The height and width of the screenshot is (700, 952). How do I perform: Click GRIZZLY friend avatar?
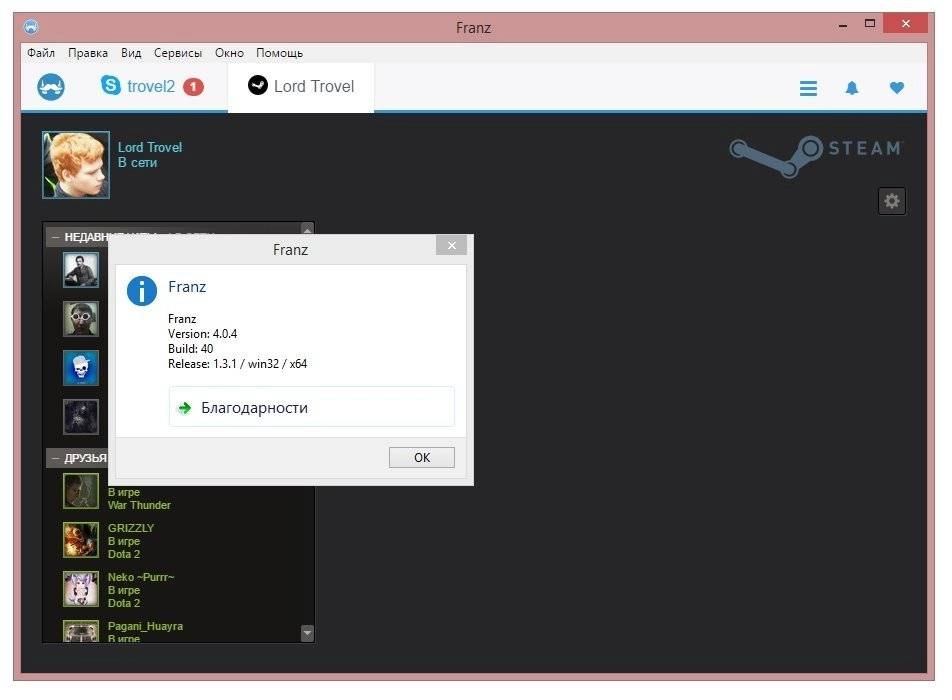(81, 540)
